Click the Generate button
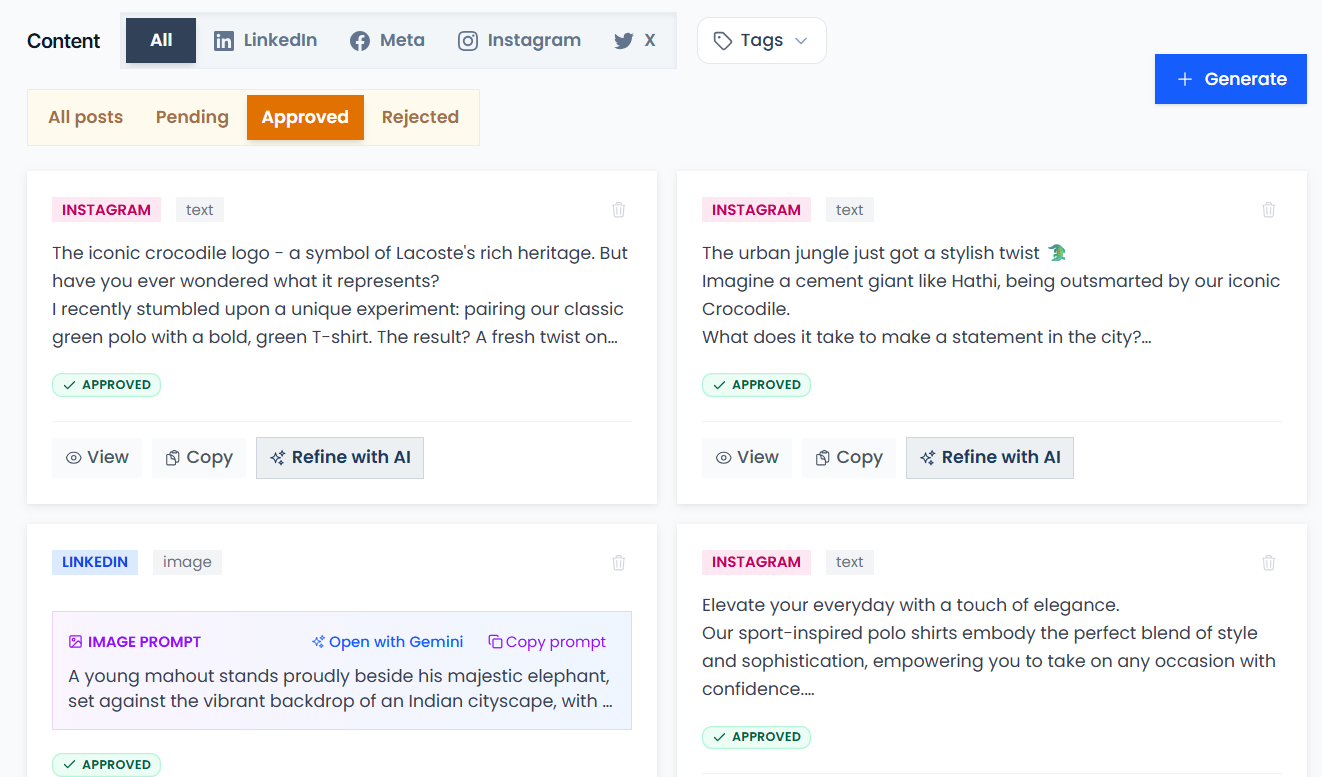The height and width of the screenshot is (777, 1322). tap(1230, 79)
